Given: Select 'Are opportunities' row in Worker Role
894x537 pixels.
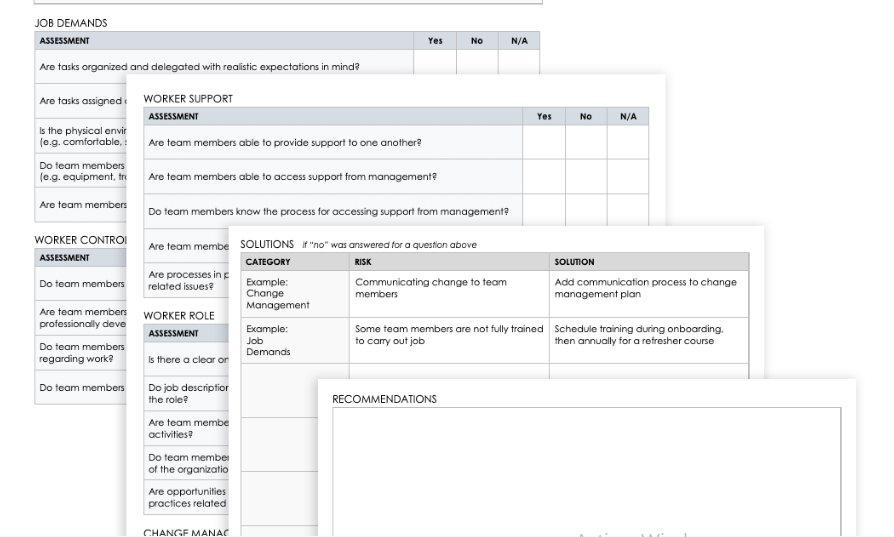Looking at the screenshot, I should (x=188, y=497).
